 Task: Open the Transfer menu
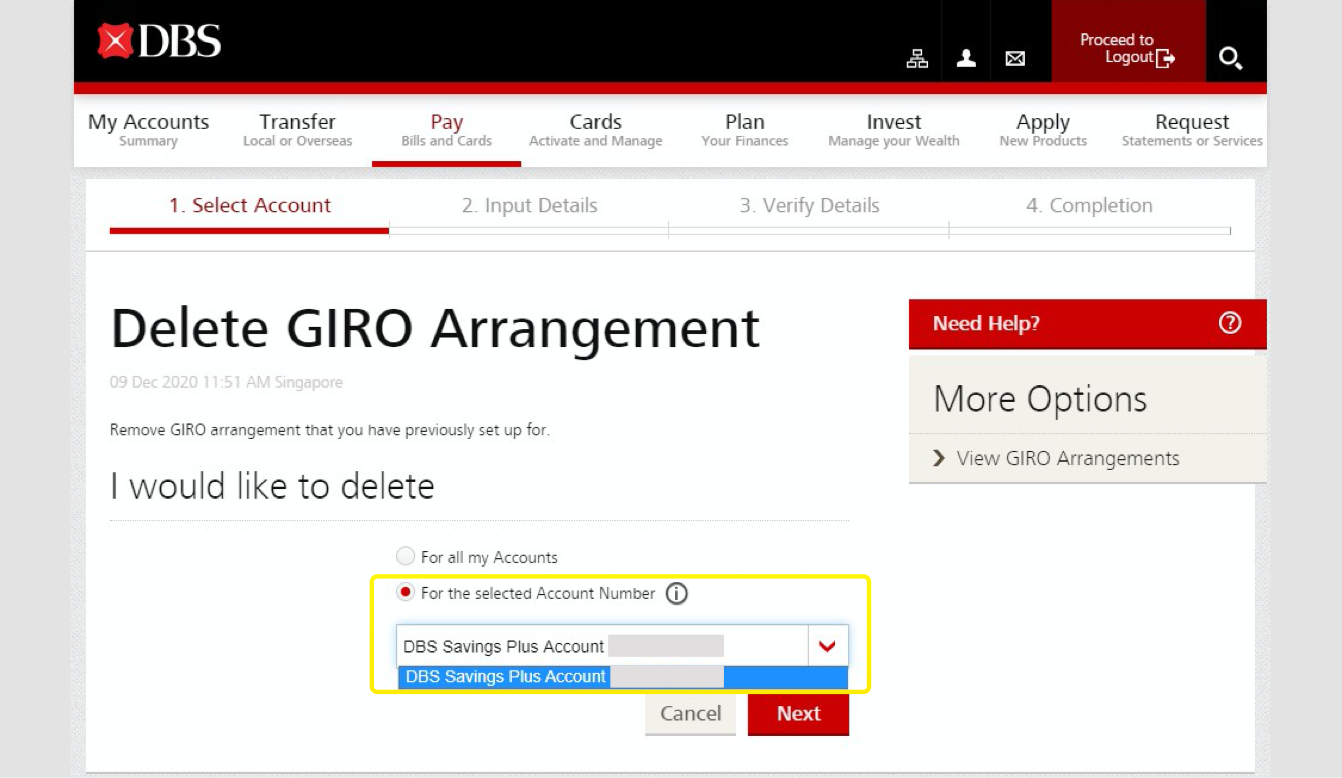tap(297, 130)
